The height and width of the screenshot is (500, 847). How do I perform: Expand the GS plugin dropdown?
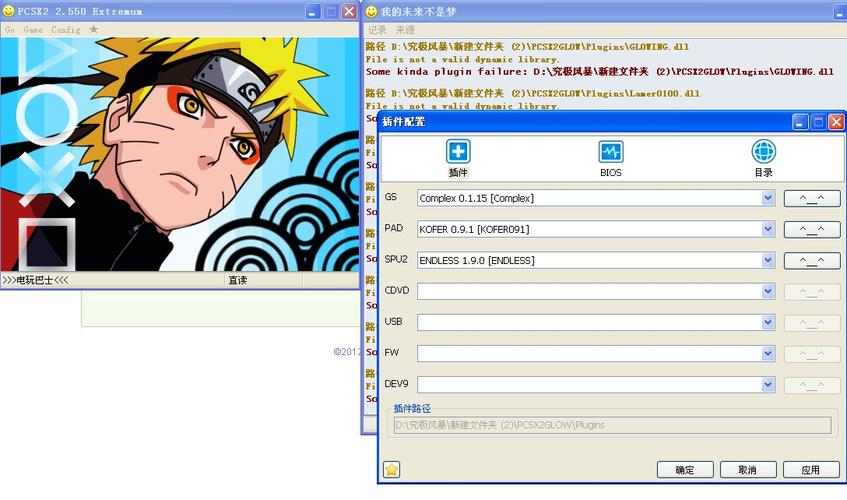pos(768,198)
